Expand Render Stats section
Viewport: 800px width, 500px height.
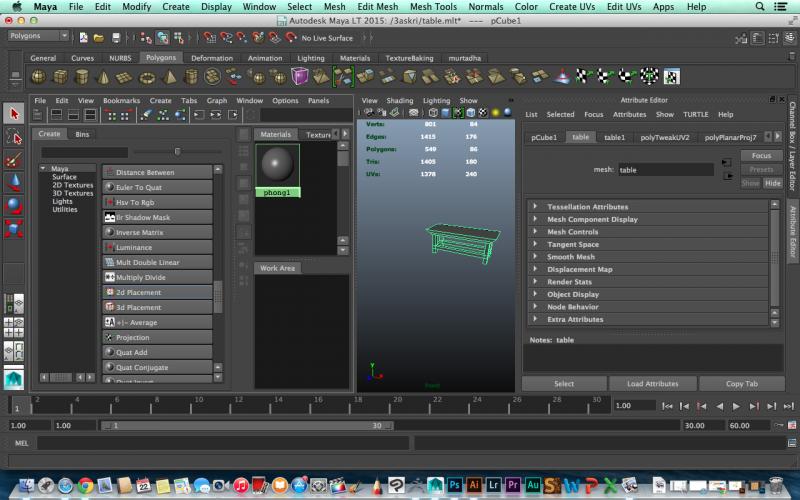tap(535, 282)
